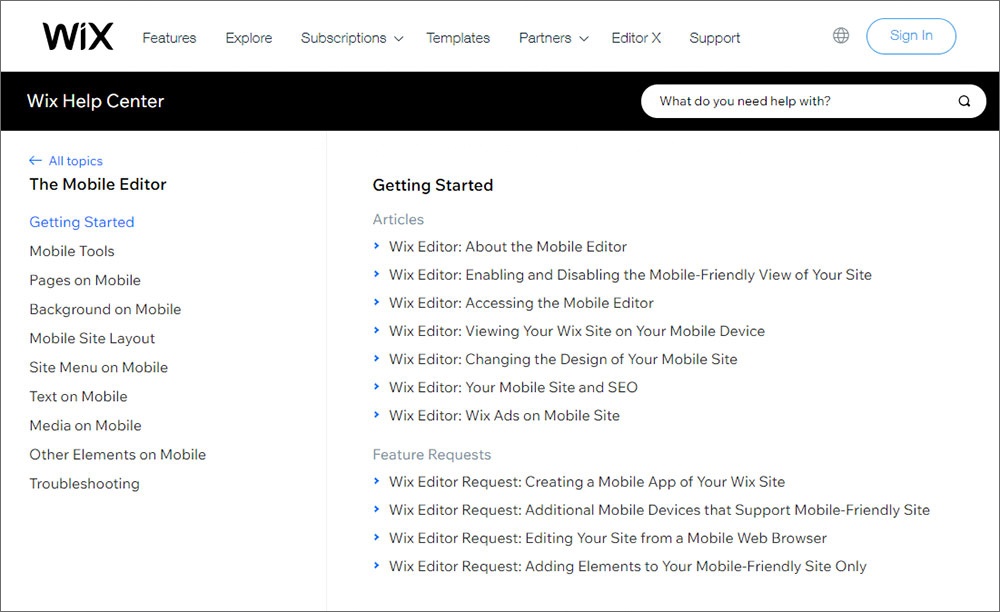Screen dimensions: 1000x612
Task: Open the Wix Help Center title link
Action: pos(96,101)
